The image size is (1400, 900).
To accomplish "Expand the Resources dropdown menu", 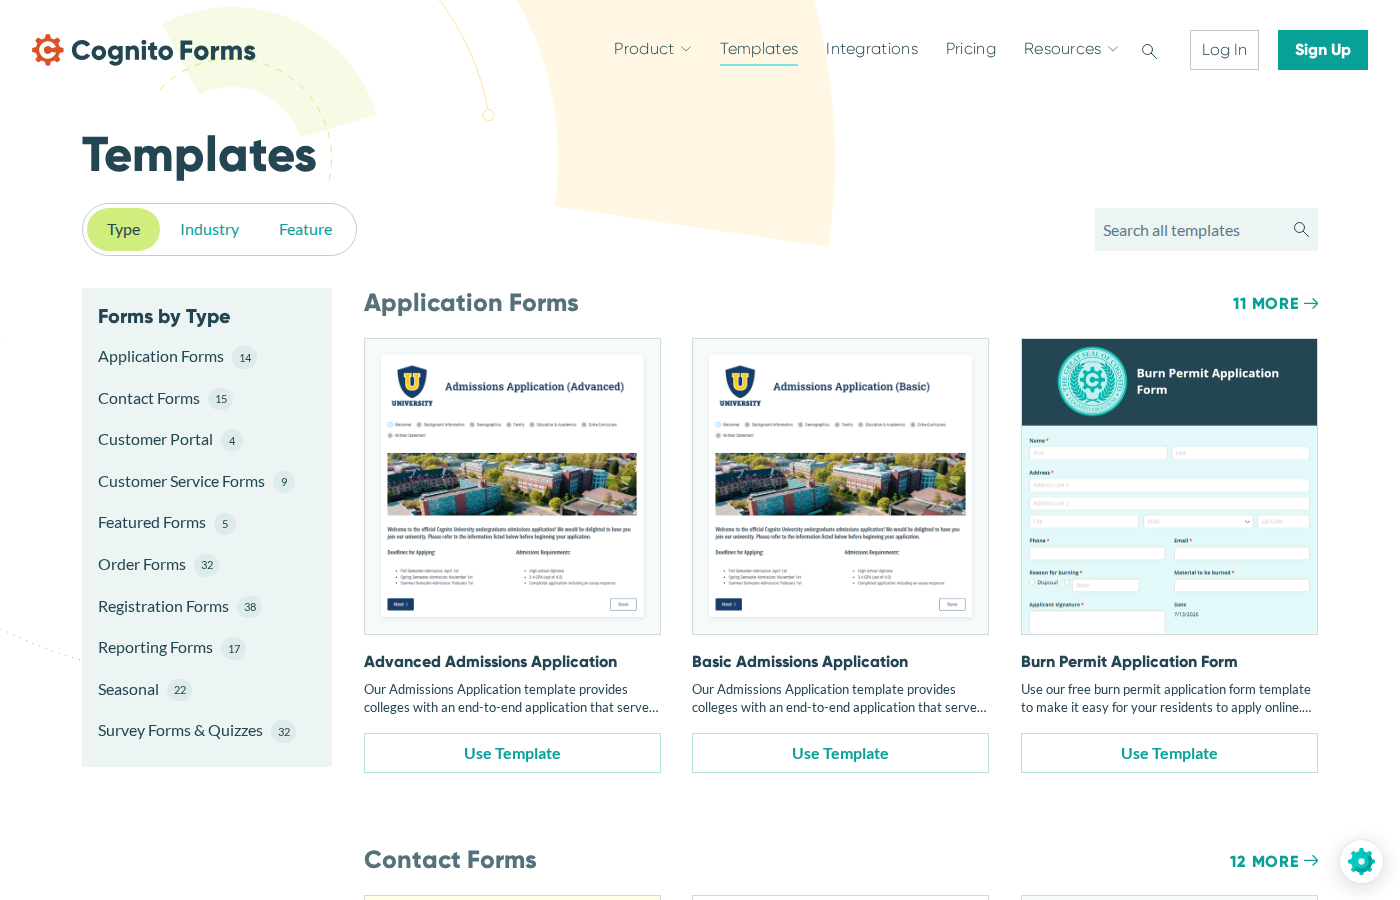I will (x=1070, y=49).
